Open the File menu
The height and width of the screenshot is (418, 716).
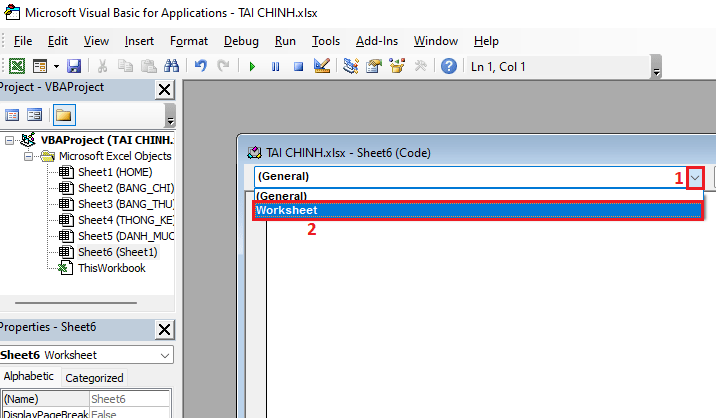point(23,41)
